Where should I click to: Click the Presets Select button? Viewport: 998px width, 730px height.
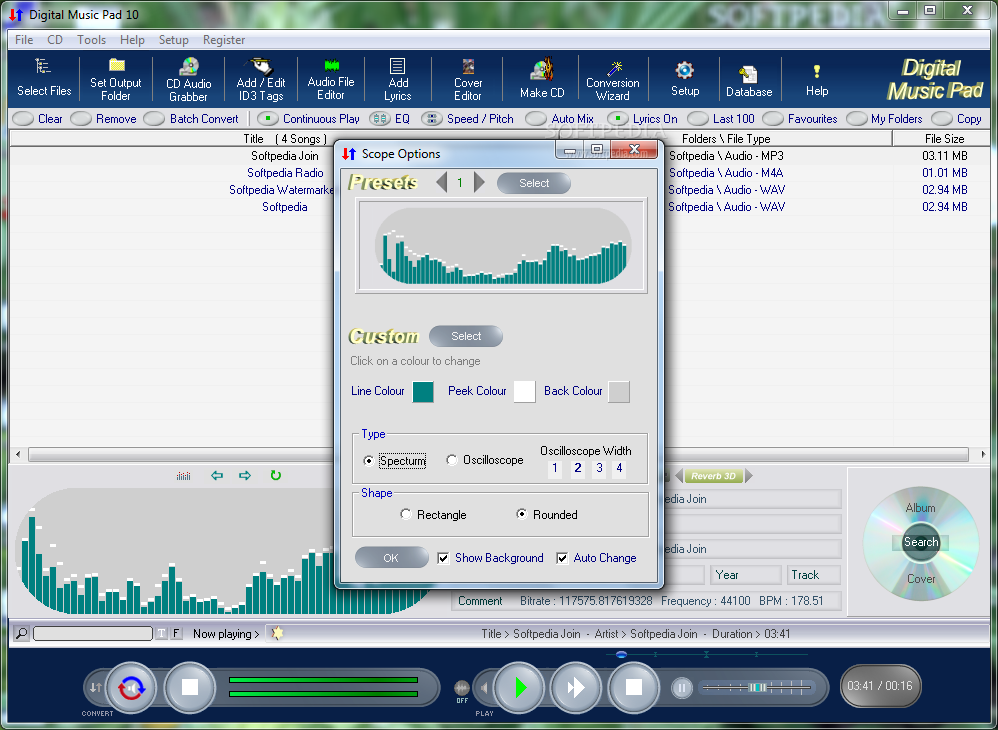click(533, 183)
